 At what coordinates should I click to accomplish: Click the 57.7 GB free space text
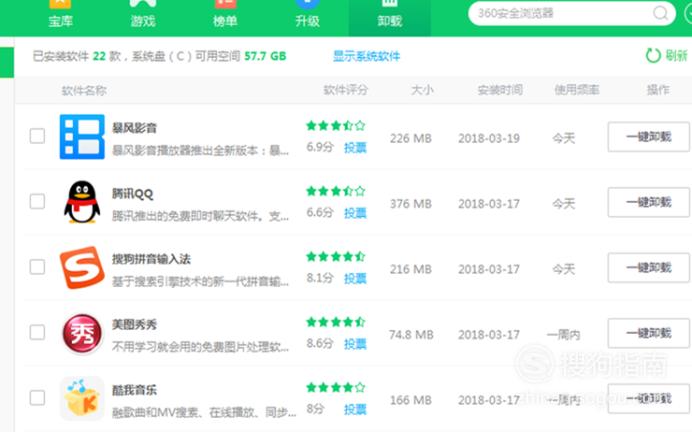coord(265,56)
